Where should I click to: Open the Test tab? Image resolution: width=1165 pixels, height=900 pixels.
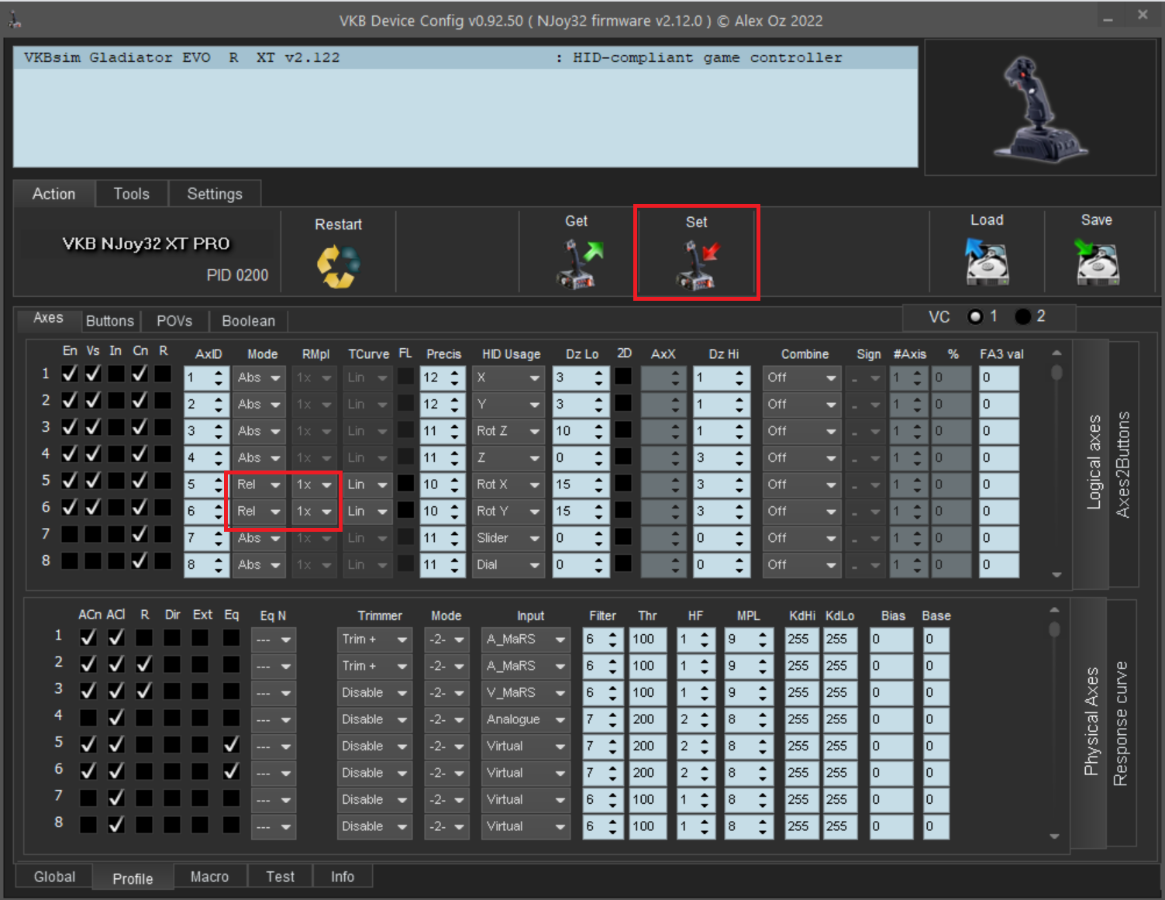click(280, 877)
